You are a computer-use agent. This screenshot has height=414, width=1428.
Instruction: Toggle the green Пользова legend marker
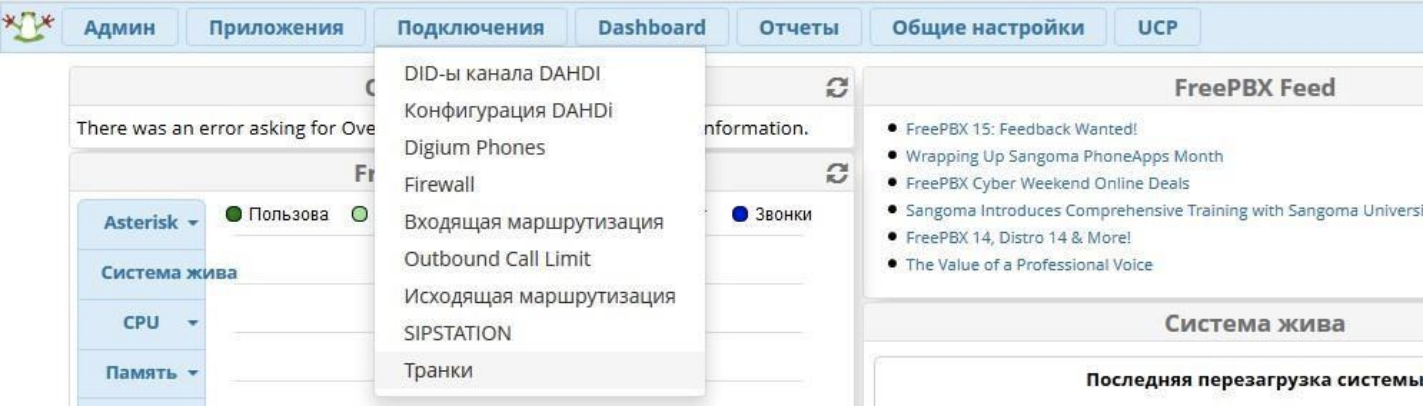coord(232,215)
